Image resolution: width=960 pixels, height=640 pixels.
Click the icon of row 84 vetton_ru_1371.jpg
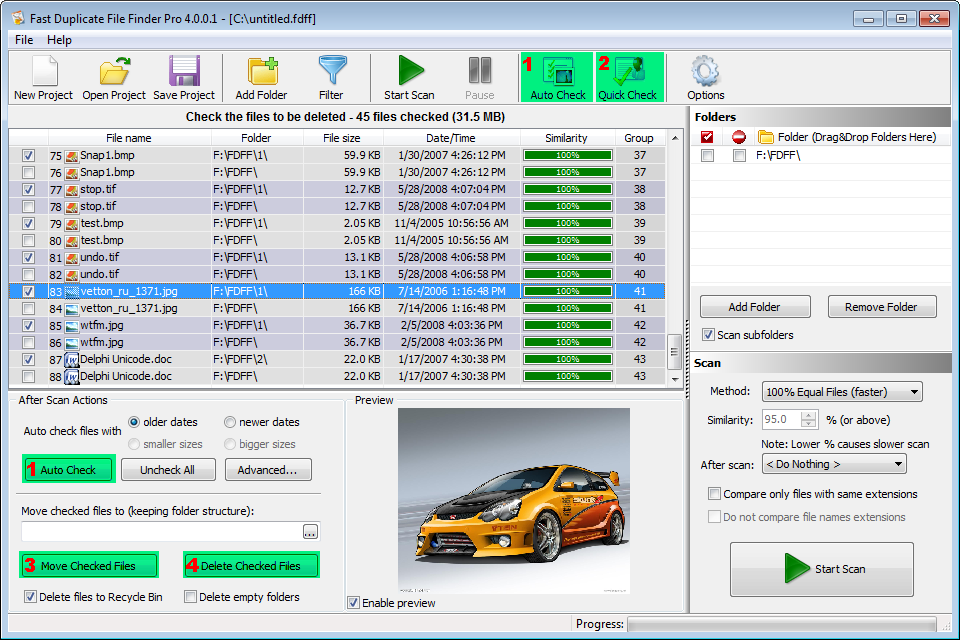click(x=72, y=309)
